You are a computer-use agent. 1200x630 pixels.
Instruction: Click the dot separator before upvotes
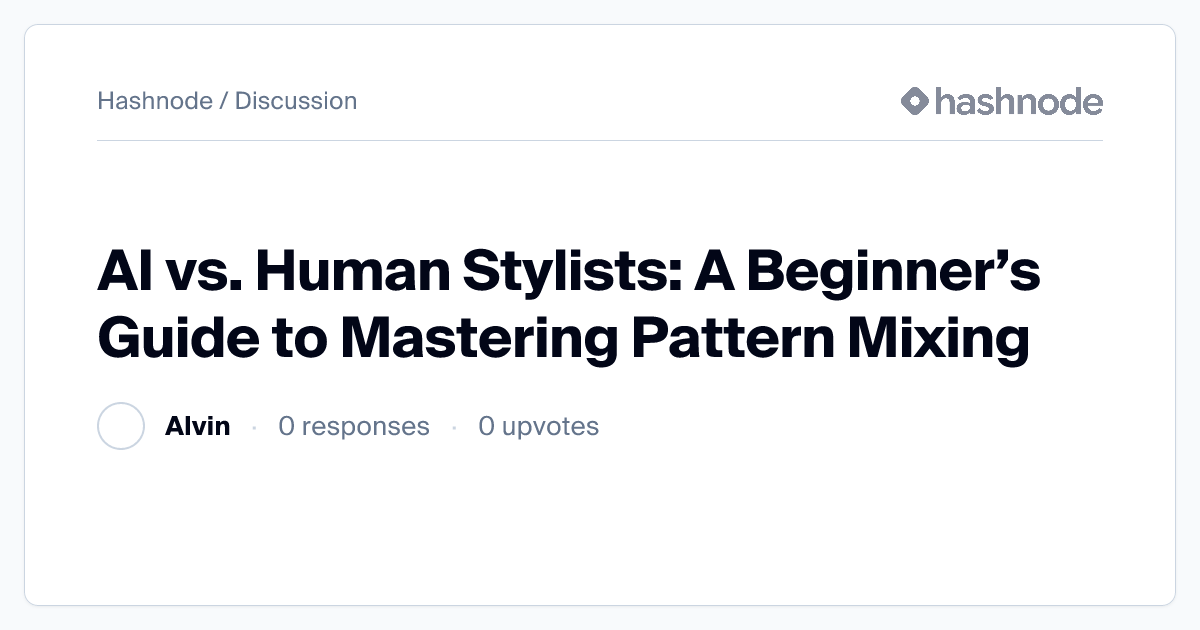[x=454, y=427]
